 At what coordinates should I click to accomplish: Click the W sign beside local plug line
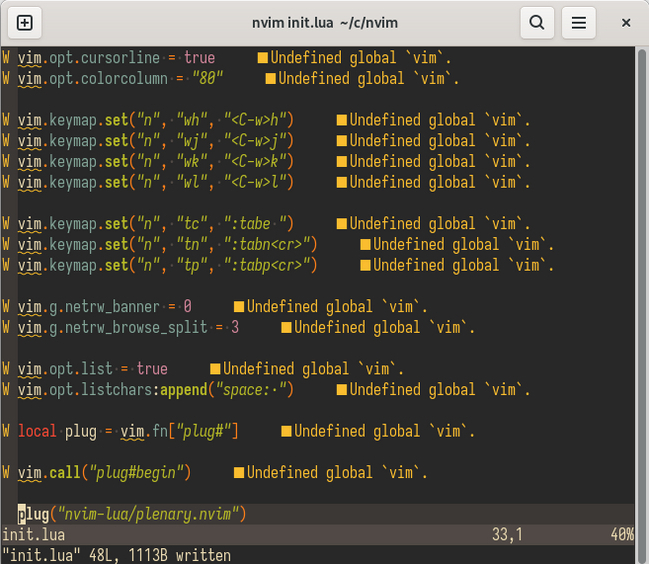(6, 431)
